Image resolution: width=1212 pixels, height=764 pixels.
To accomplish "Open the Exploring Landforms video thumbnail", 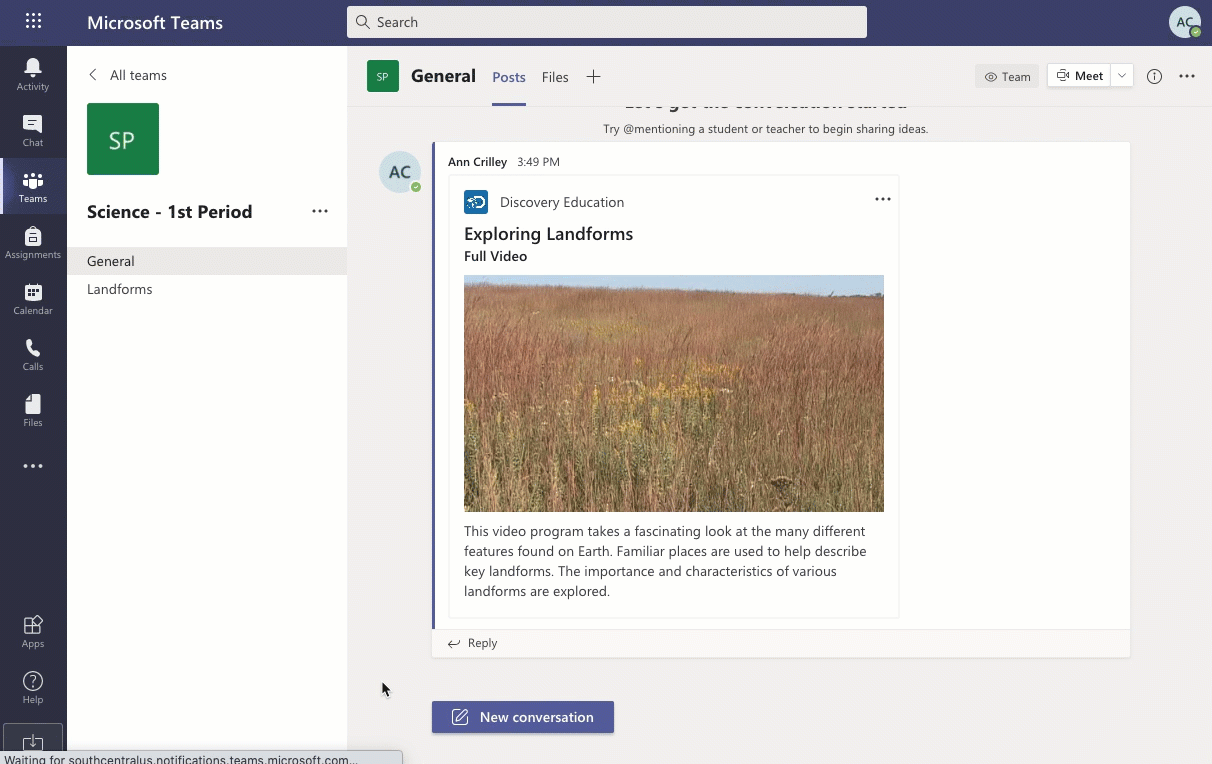I will click(674, 393).
